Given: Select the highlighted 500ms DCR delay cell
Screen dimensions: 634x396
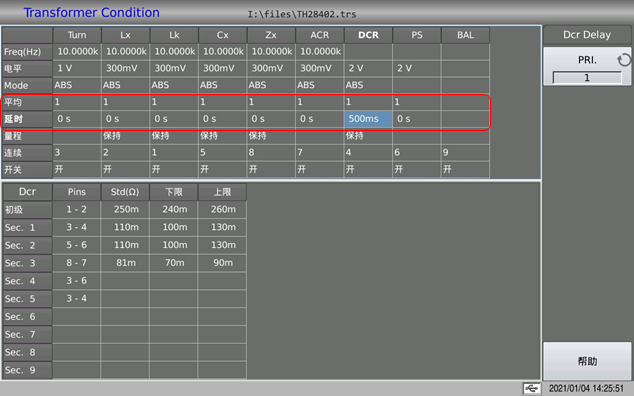Looking at the screenshot, I should [368, 119].
